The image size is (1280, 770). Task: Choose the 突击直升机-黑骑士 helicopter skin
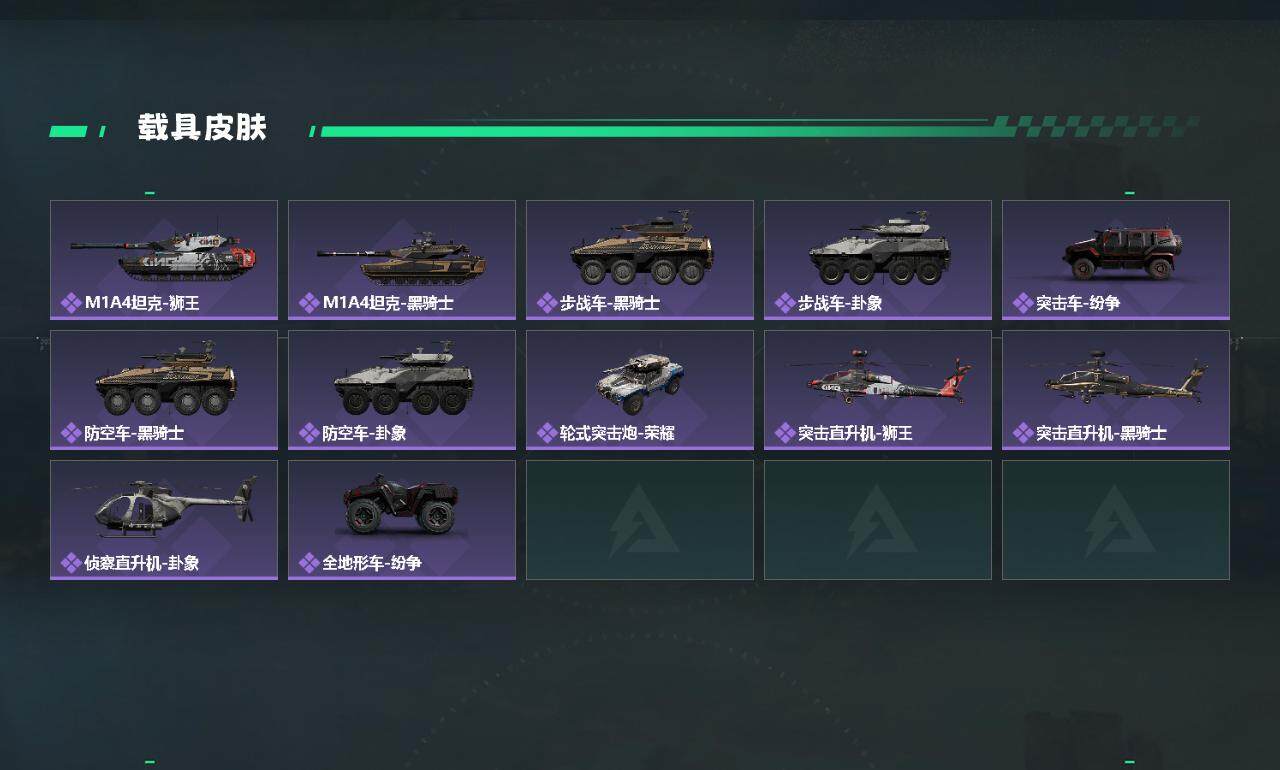[1116, 390]
